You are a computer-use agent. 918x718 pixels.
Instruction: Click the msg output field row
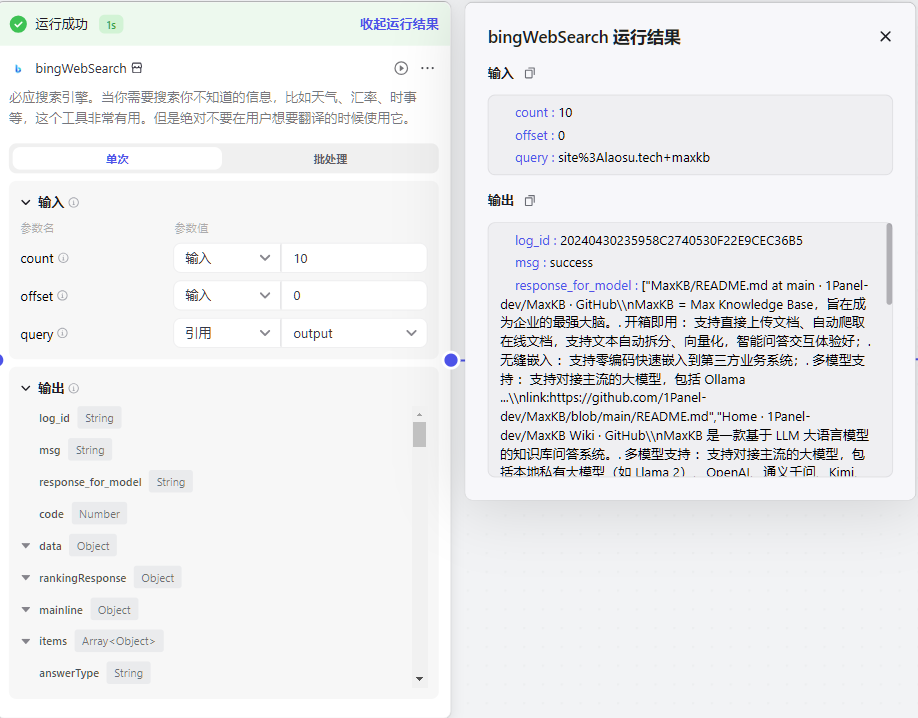coord(76,450)
